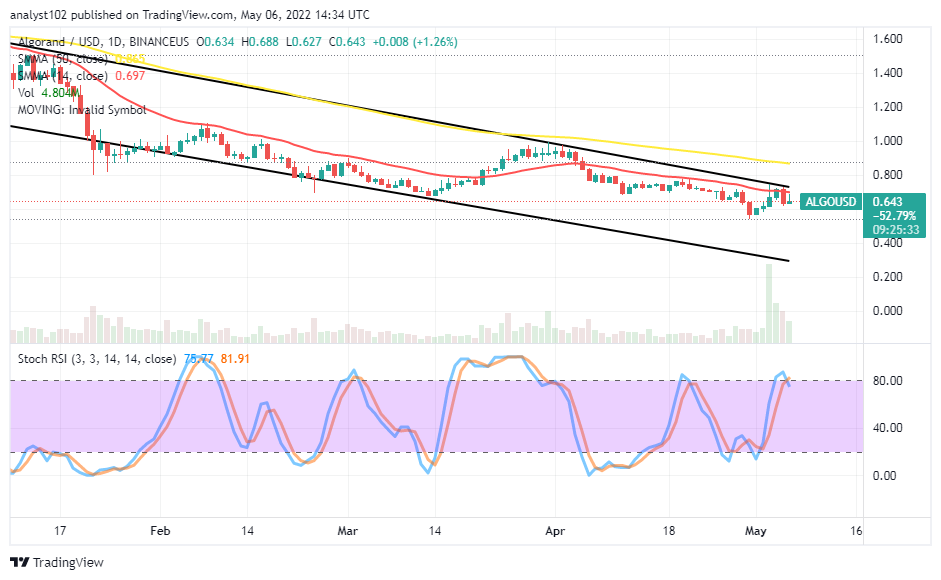This screenshot has width=941, height=580.
Task: Click the 09:25:33 countdown timer
Action: point(896,229)
